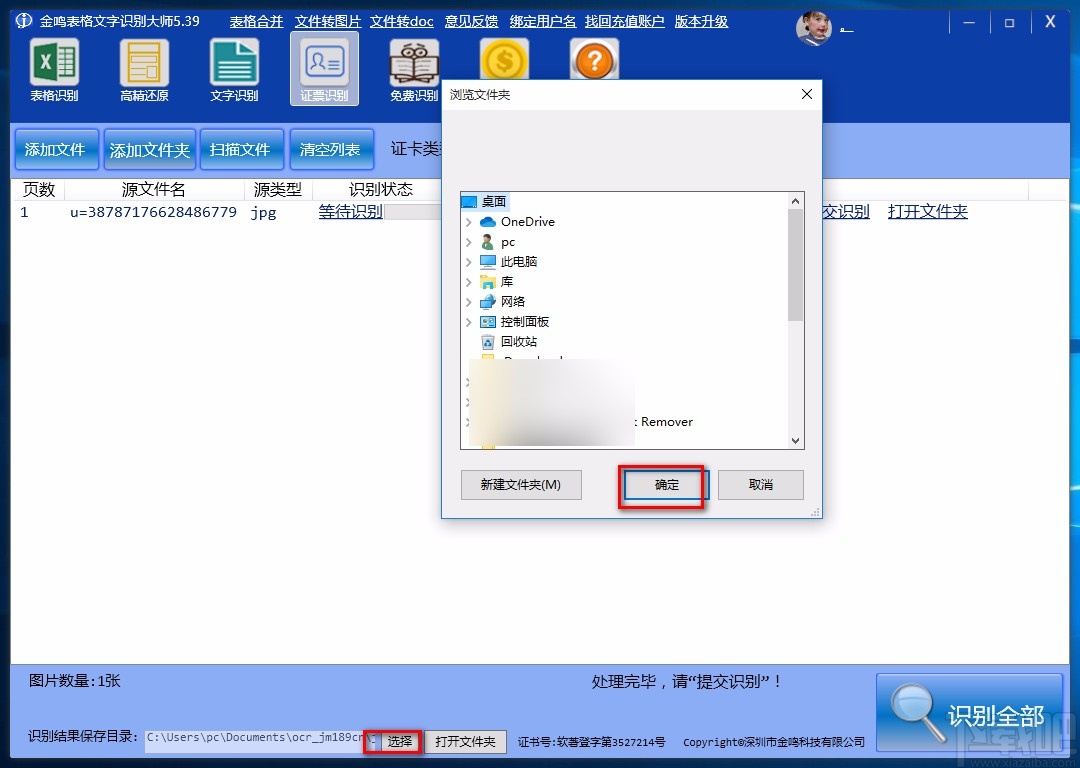Expand the OneDrive tree node
Screen dimensions: 1080x768
(x=468, y=221)
